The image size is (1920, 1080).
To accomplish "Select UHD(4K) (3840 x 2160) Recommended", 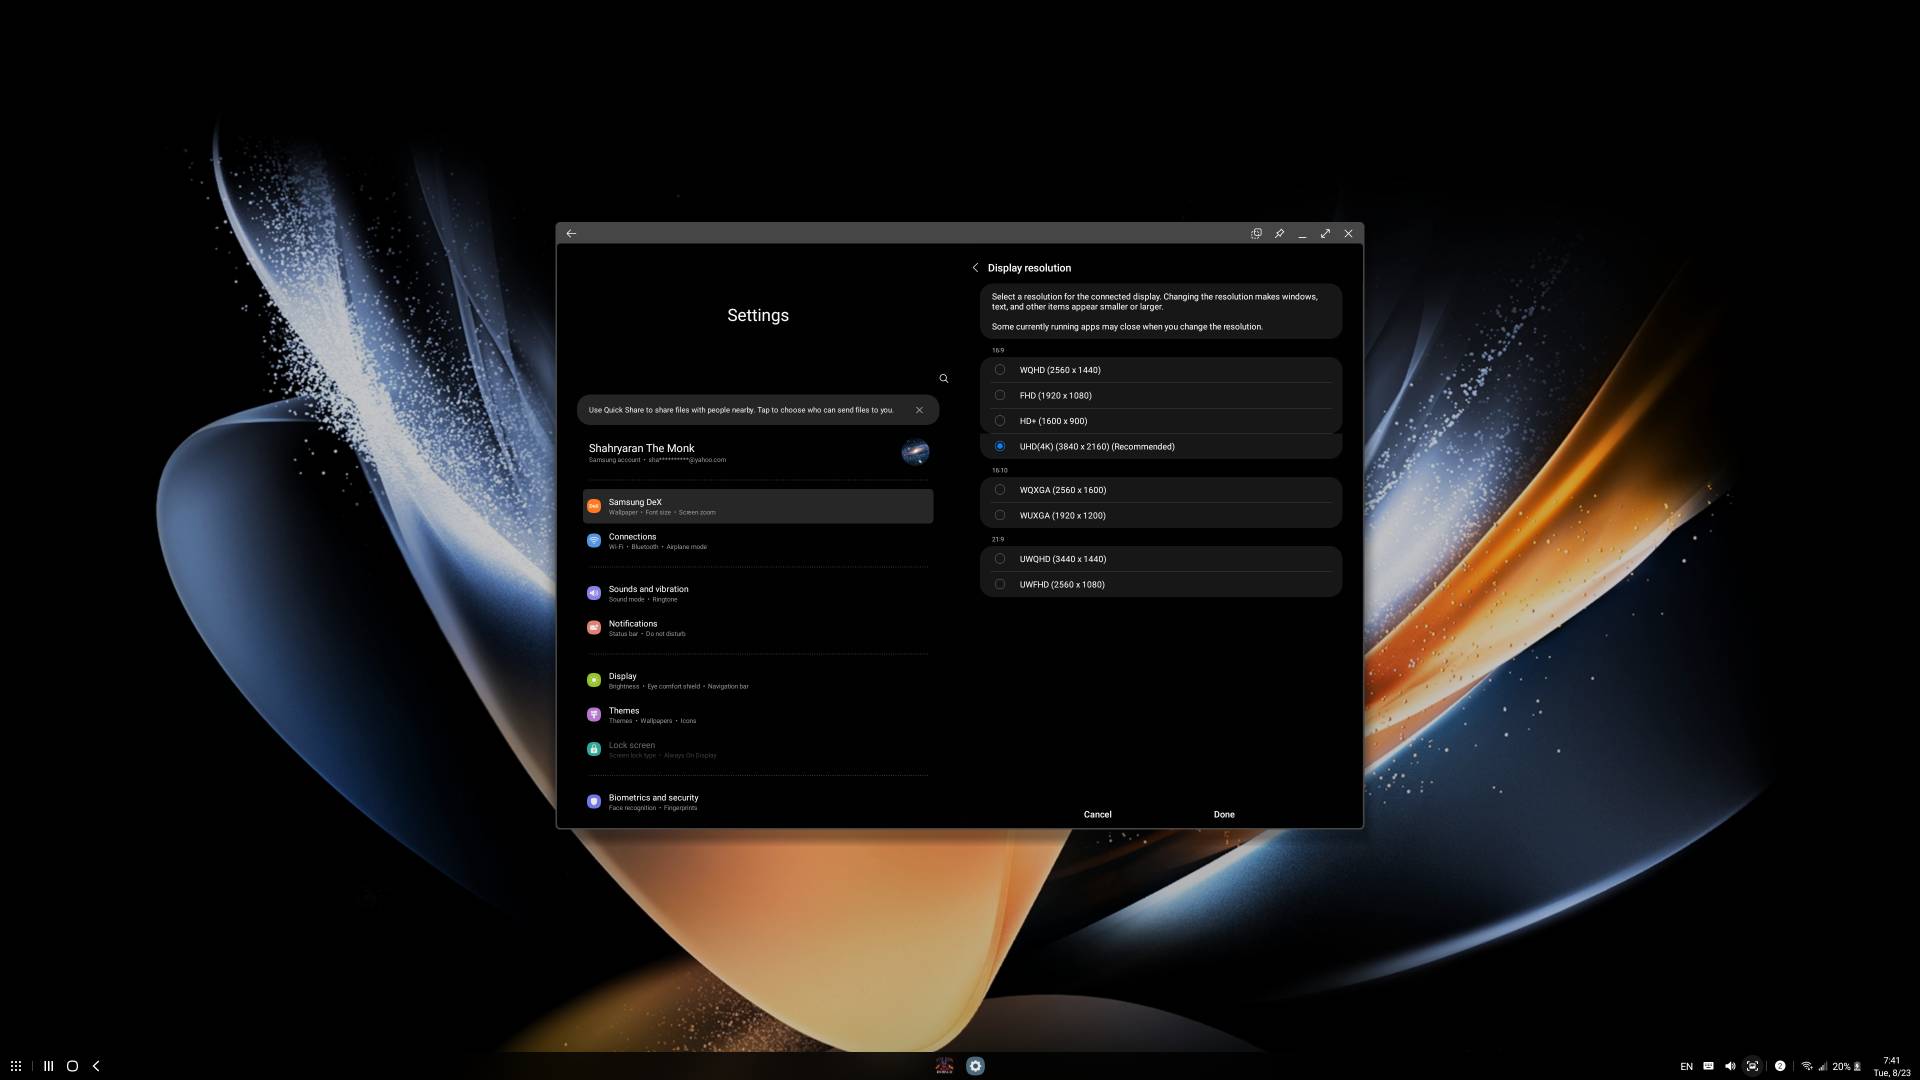I will point(1161,446).
